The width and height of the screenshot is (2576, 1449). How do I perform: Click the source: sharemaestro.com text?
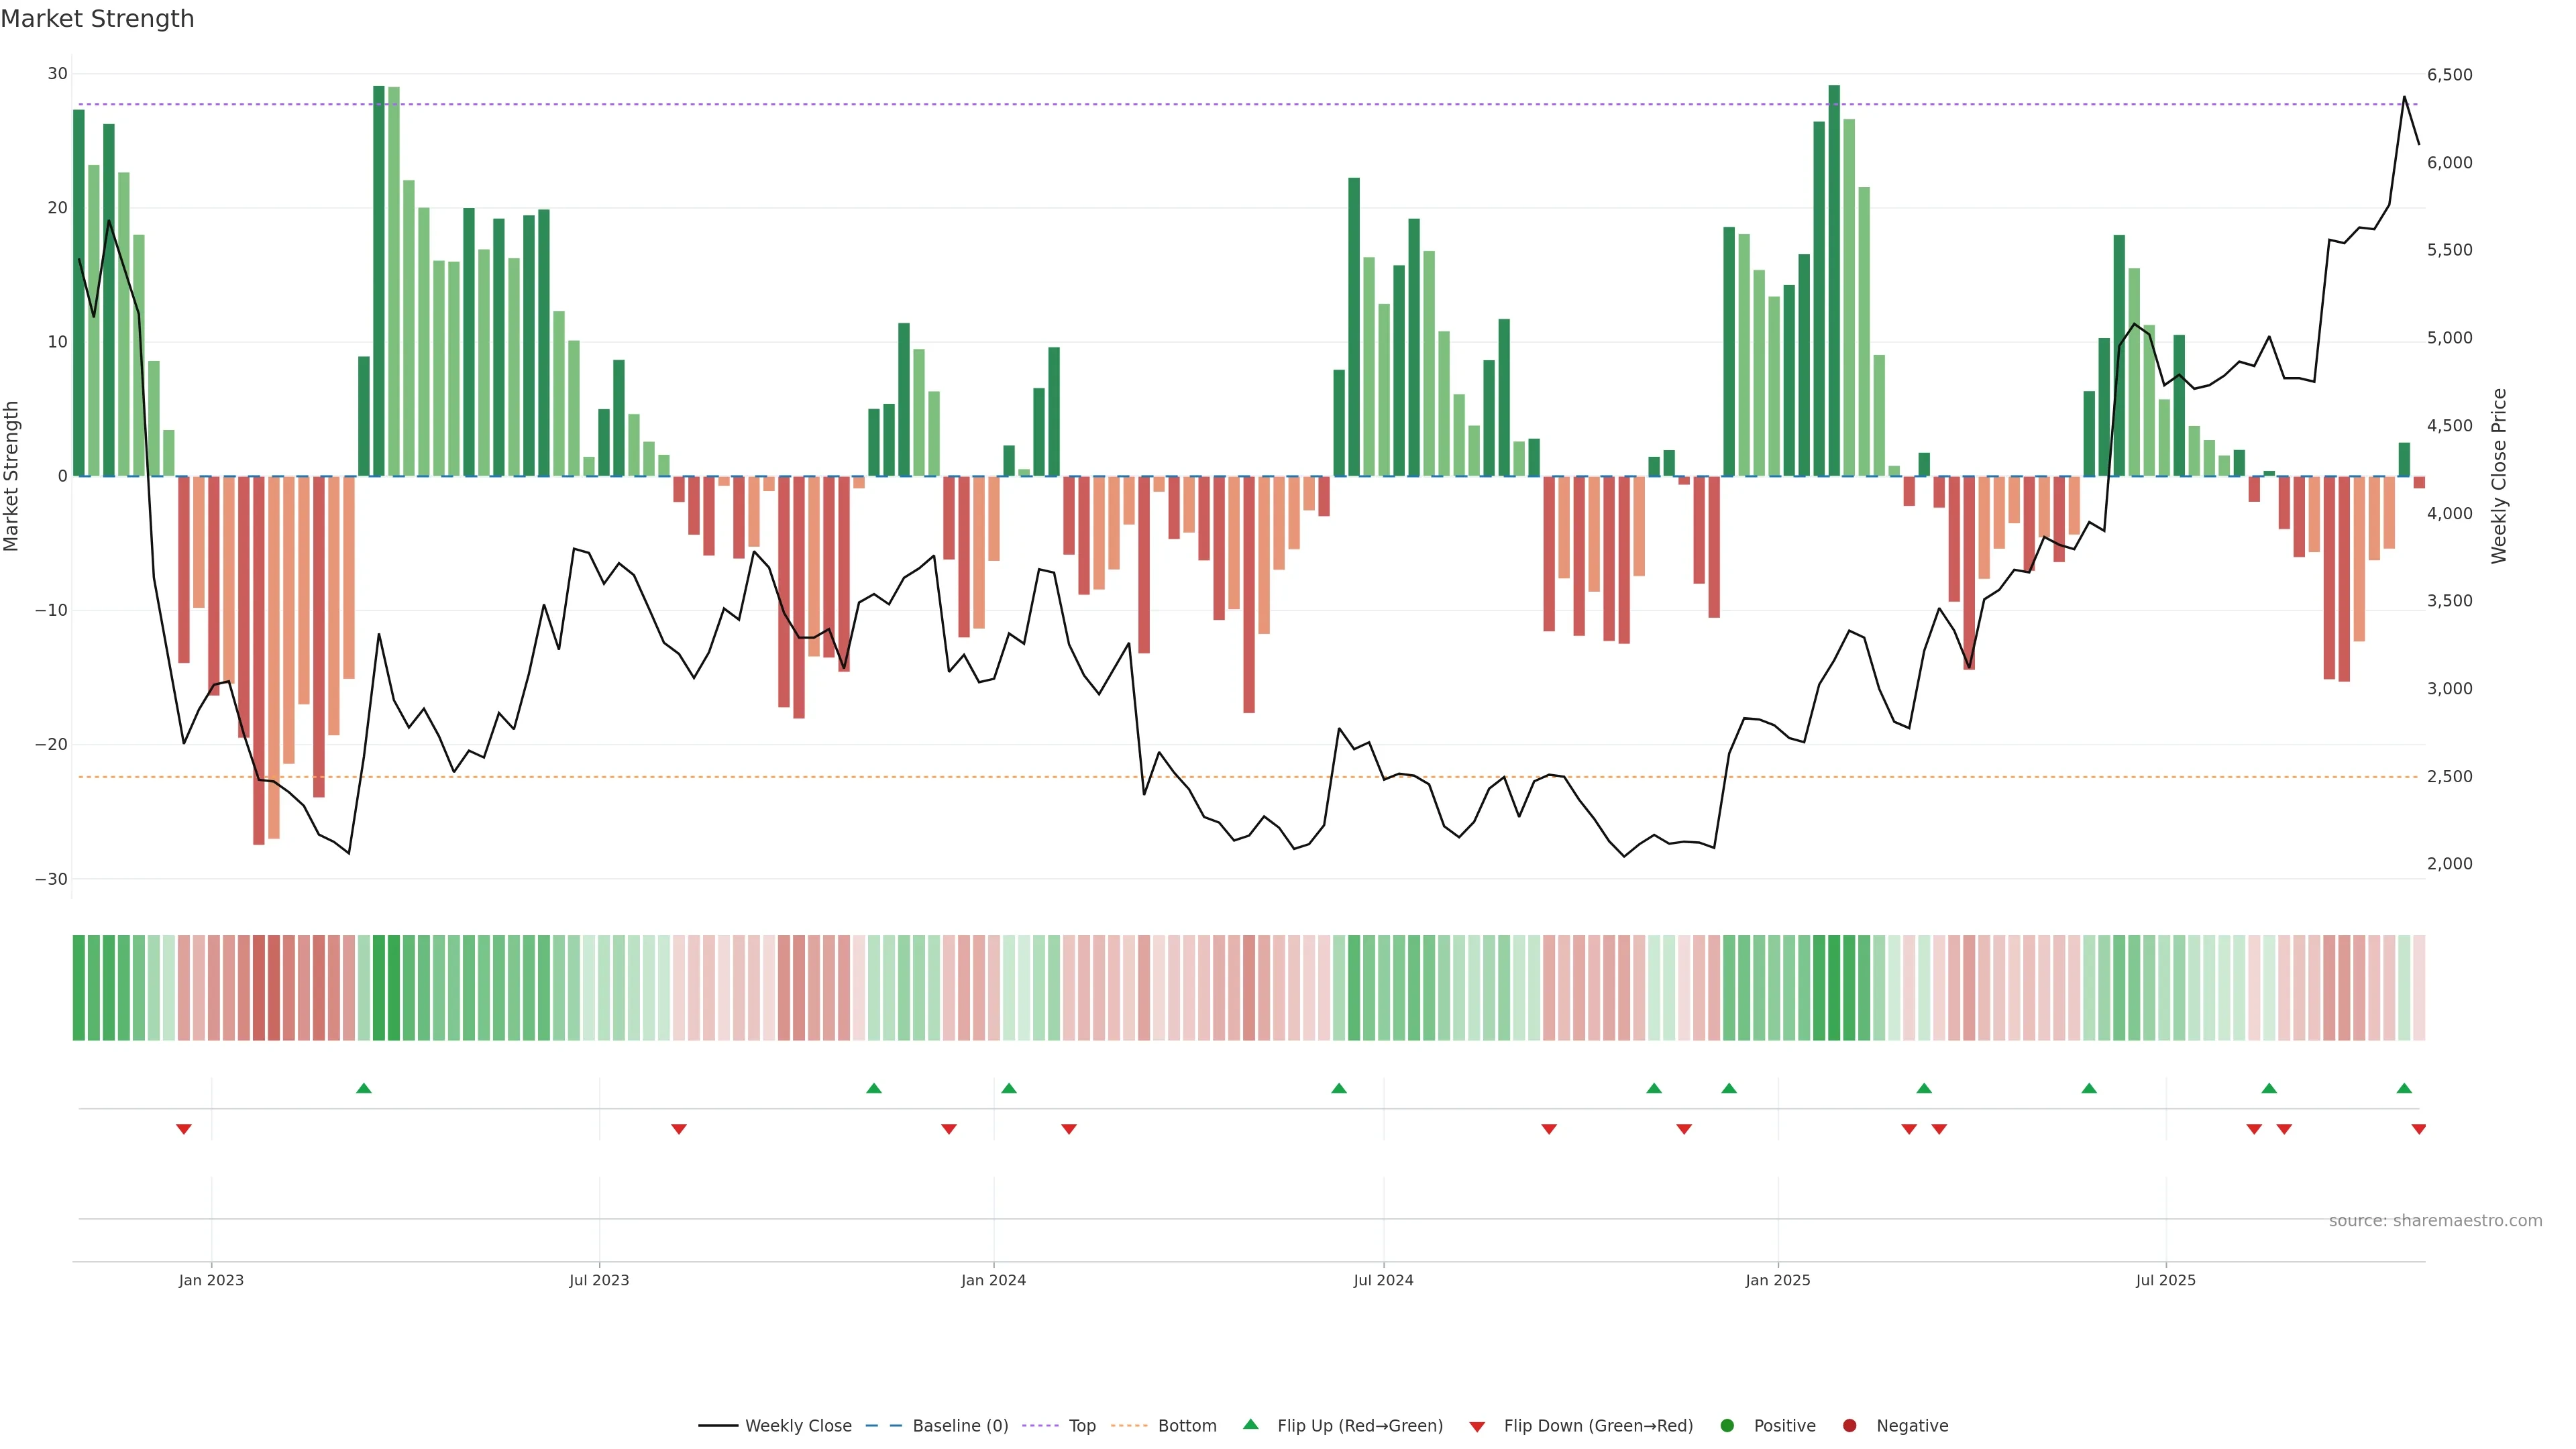2435,1221
